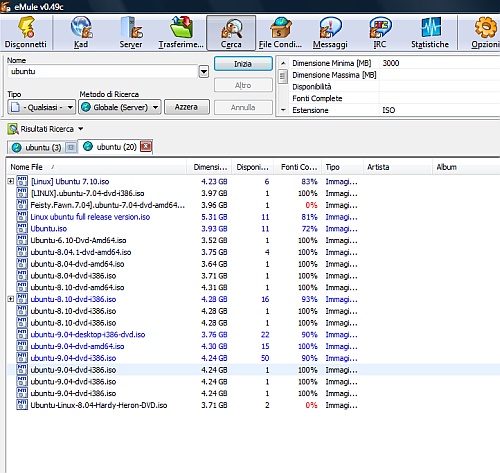Open the Server list panel
The image size is (500, 473).
click(x=131, y=33)
